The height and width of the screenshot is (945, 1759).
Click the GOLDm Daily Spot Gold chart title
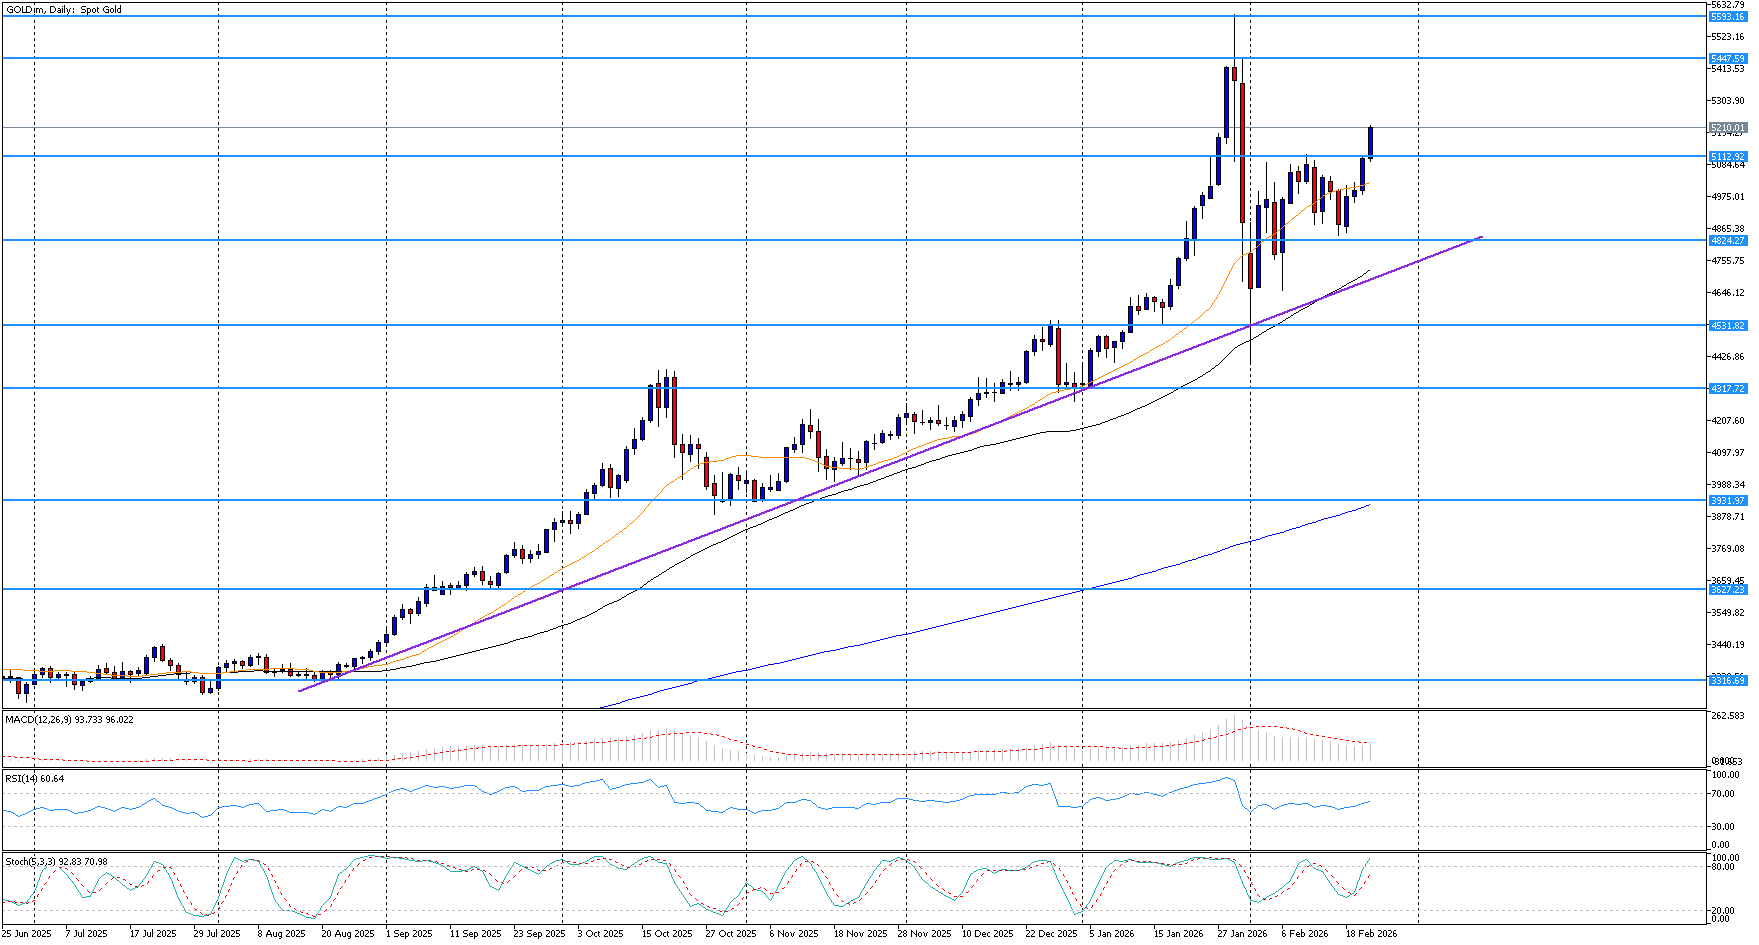pyautogui.click(x=65, y=9)
